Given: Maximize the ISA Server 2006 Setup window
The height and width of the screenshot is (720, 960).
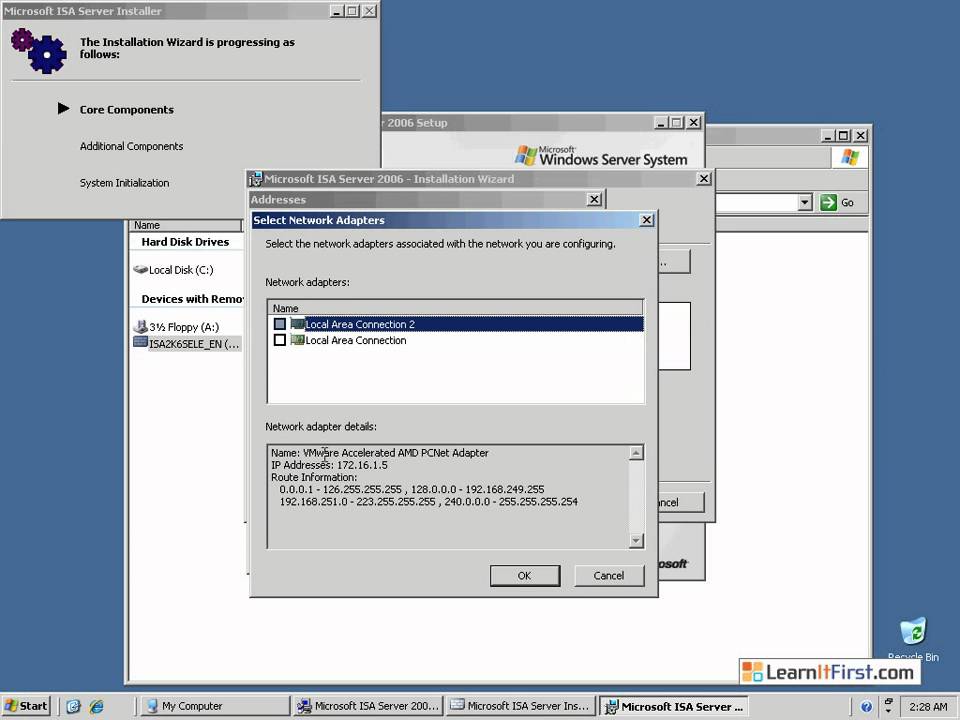Looking at the screenshot, I should tap(676, 122).
